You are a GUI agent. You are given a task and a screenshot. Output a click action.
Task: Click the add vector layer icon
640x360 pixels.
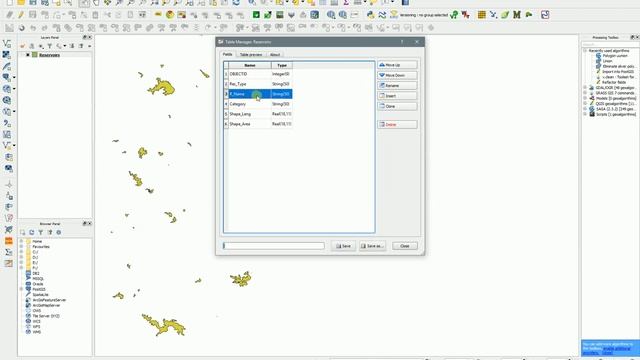[x=7, y=43]
